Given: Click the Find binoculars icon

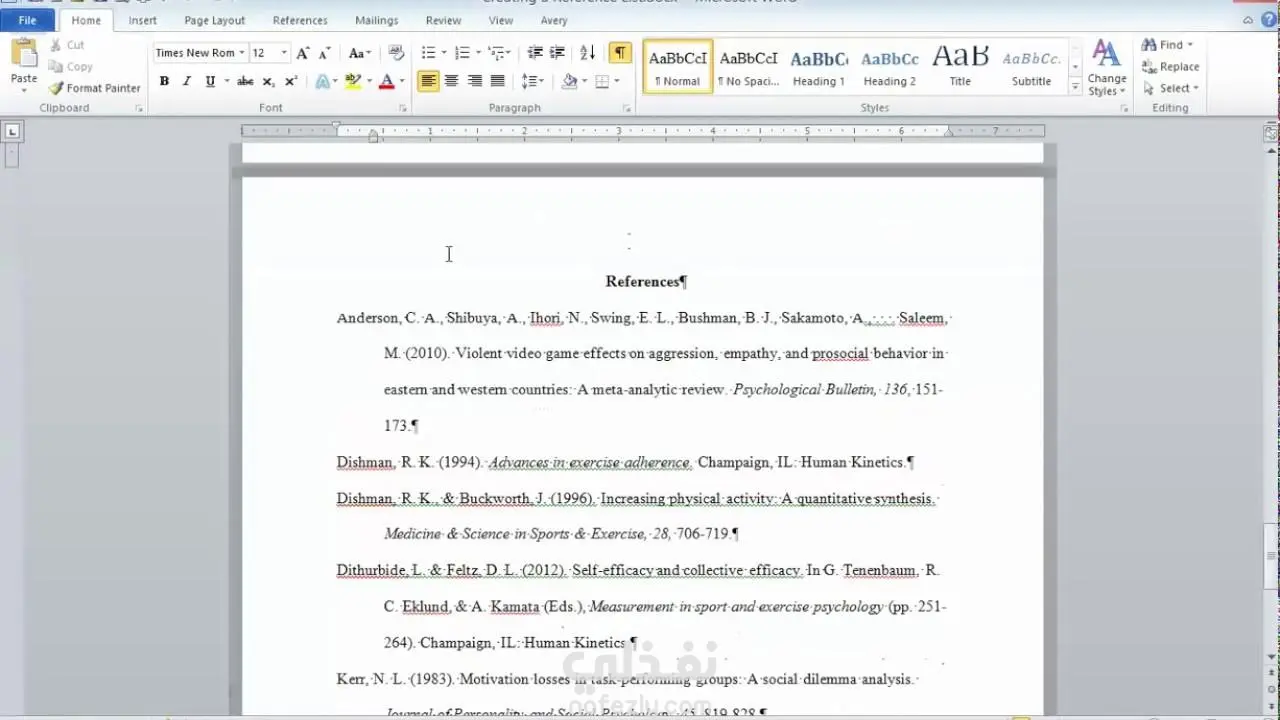Looking at the screenshot, I should click(1150, 45).
